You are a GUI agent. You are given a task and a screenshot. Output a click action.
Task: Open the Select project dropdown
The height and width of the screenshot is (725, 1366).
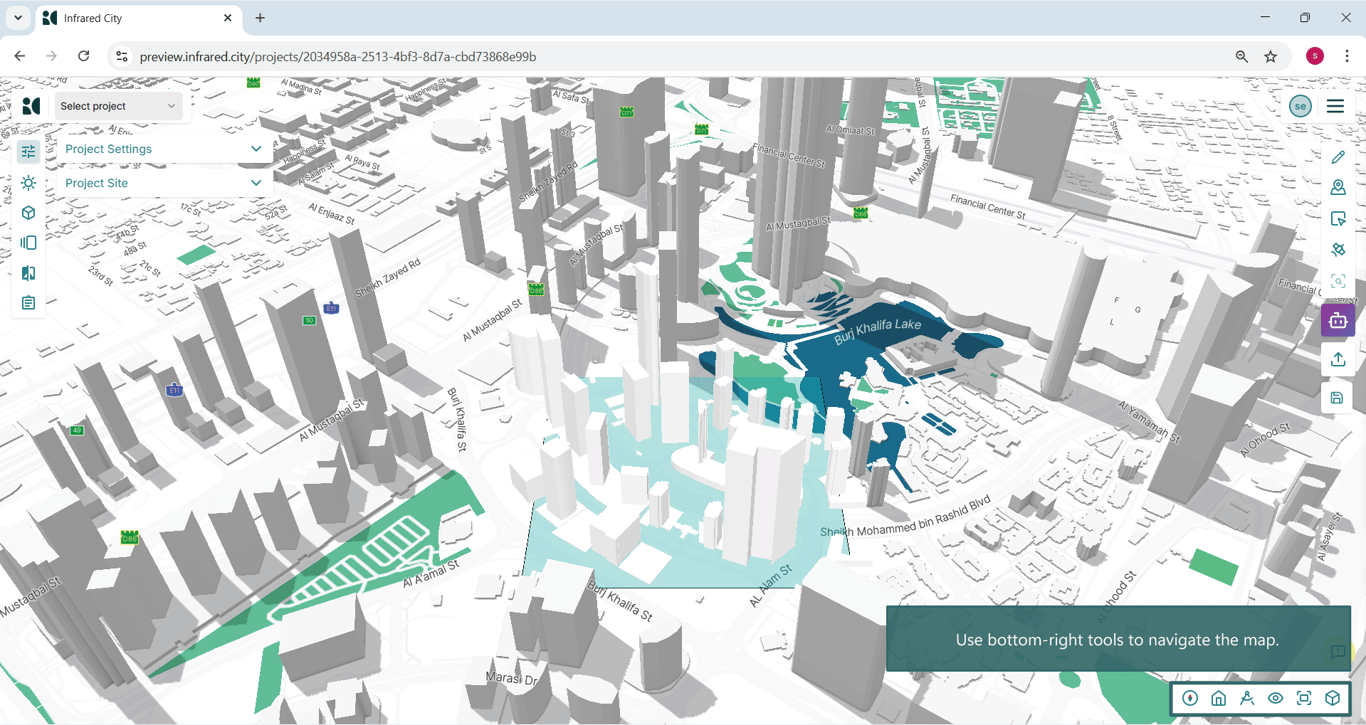click(x=118, y=106)
